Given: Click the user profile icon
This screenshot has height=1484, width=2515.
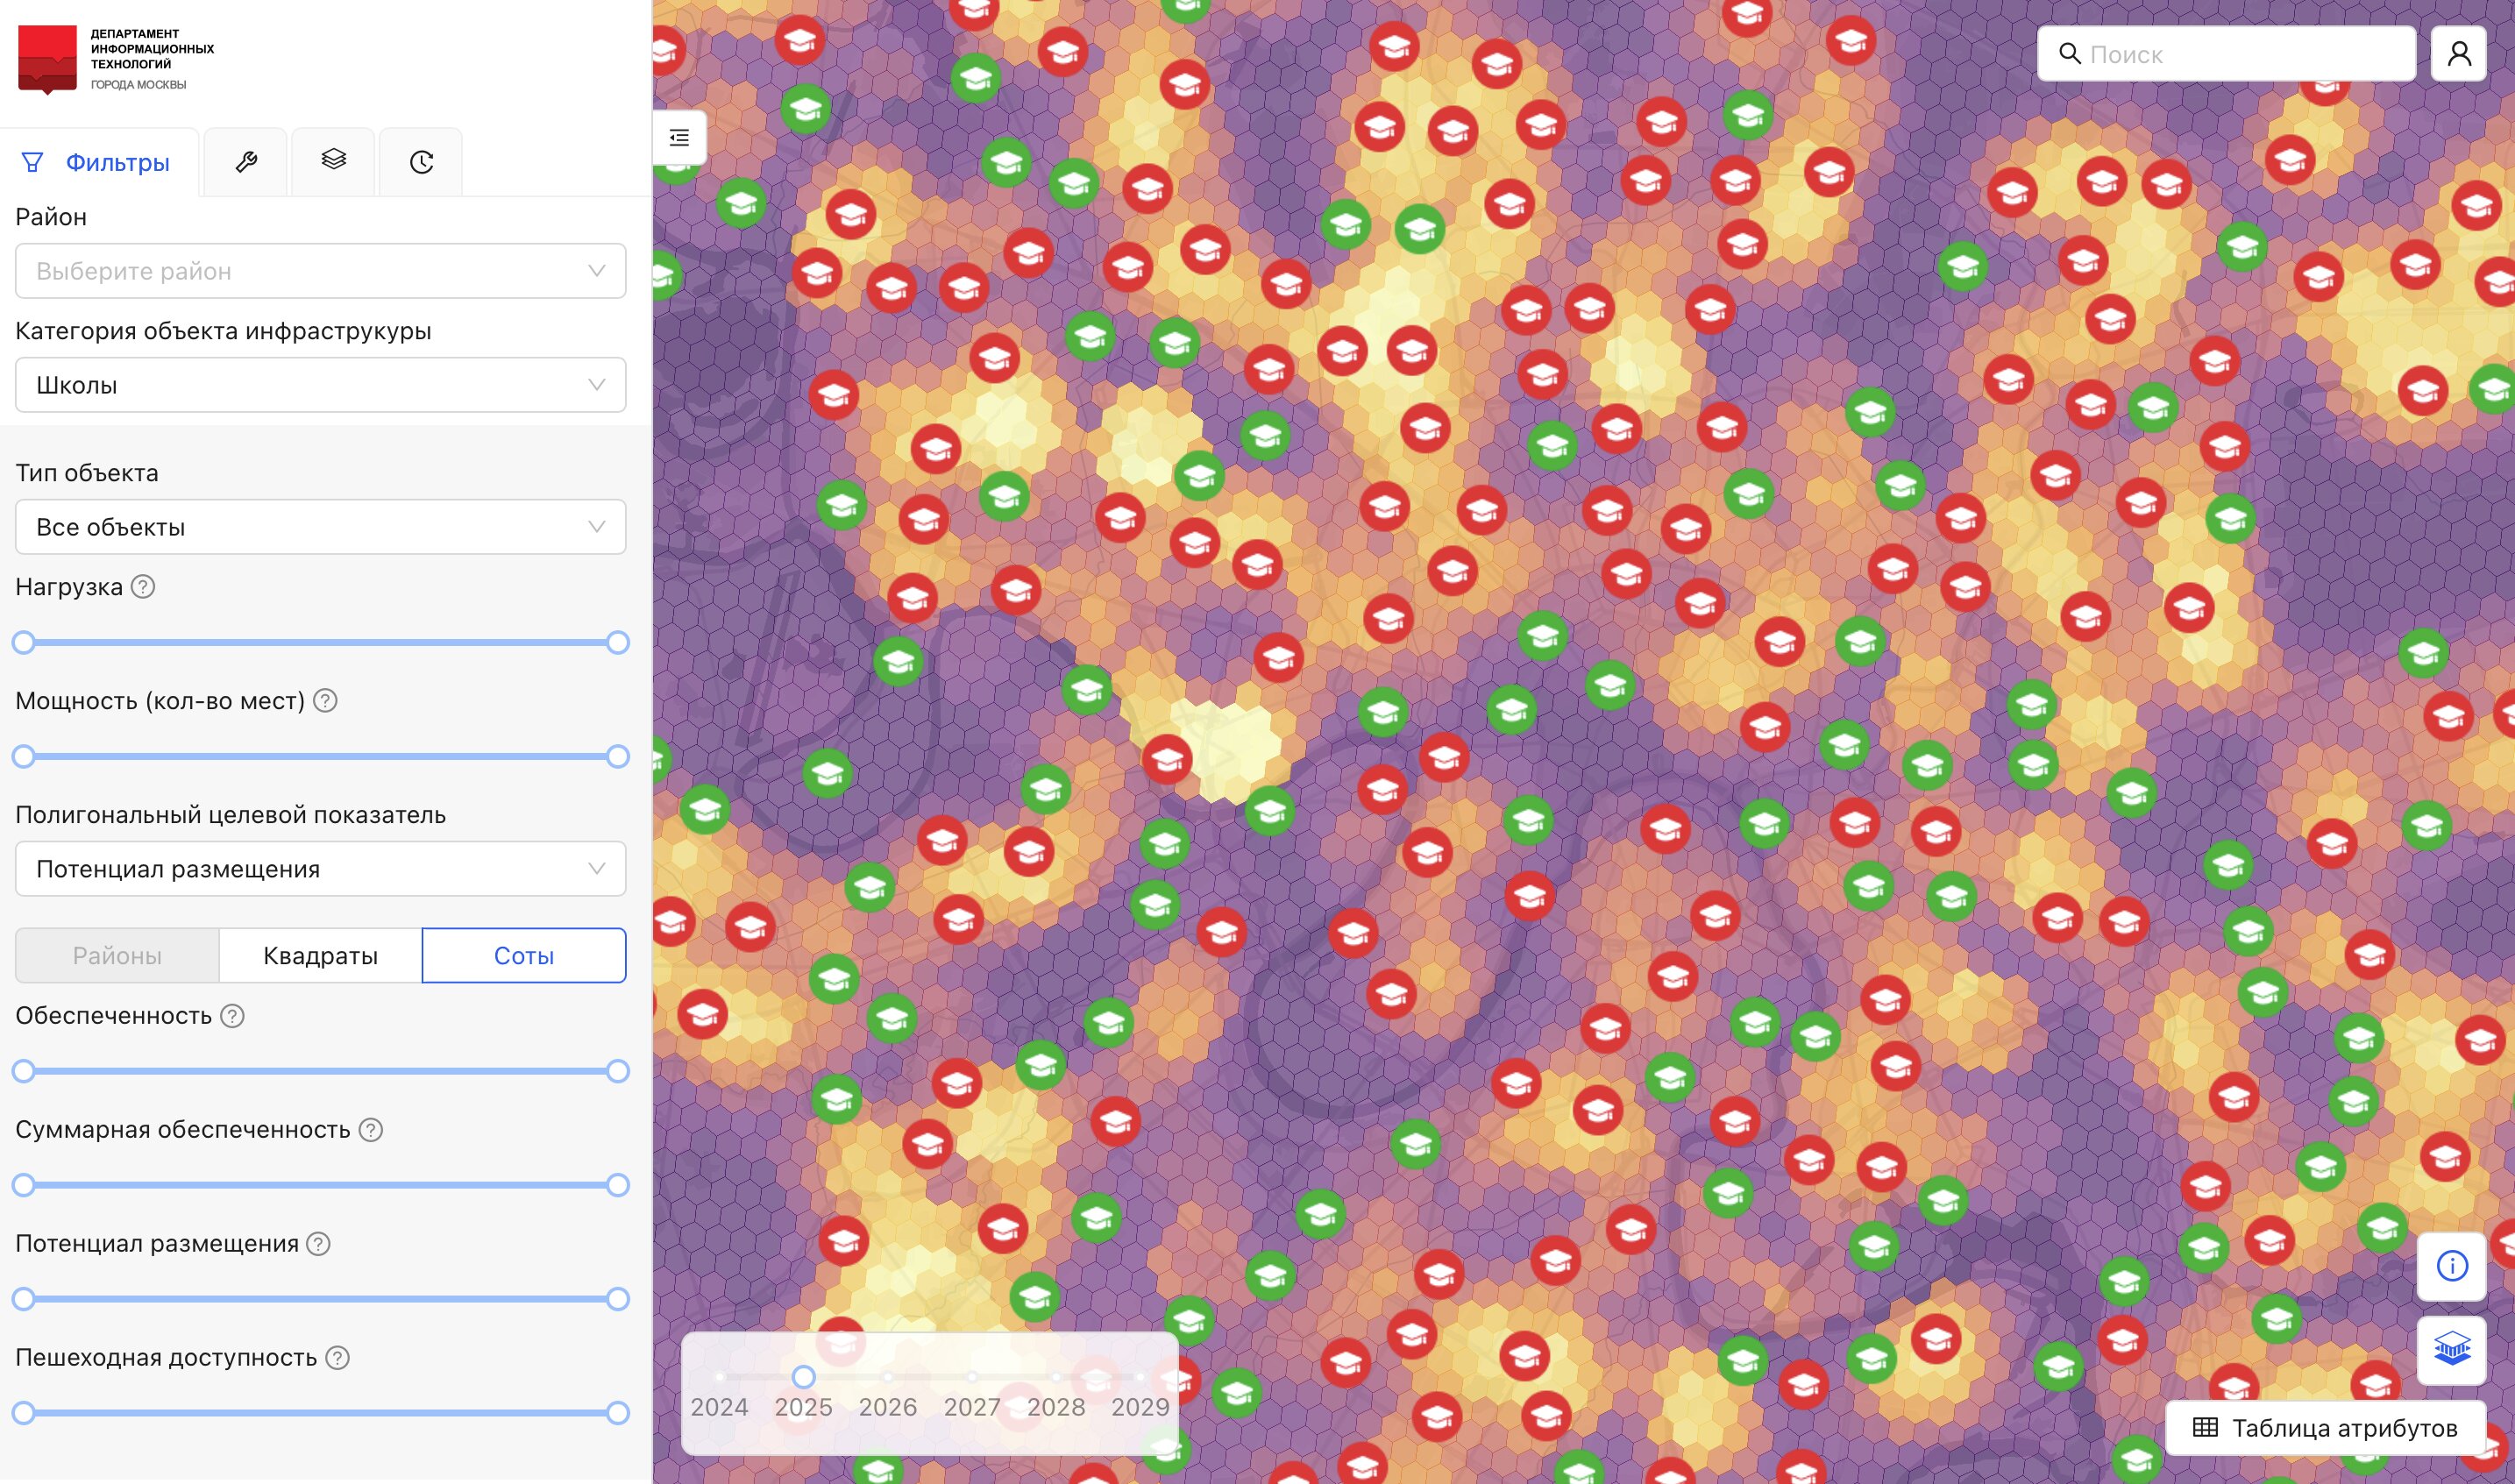Looking at the screenshot, I should coord(2459,54).
